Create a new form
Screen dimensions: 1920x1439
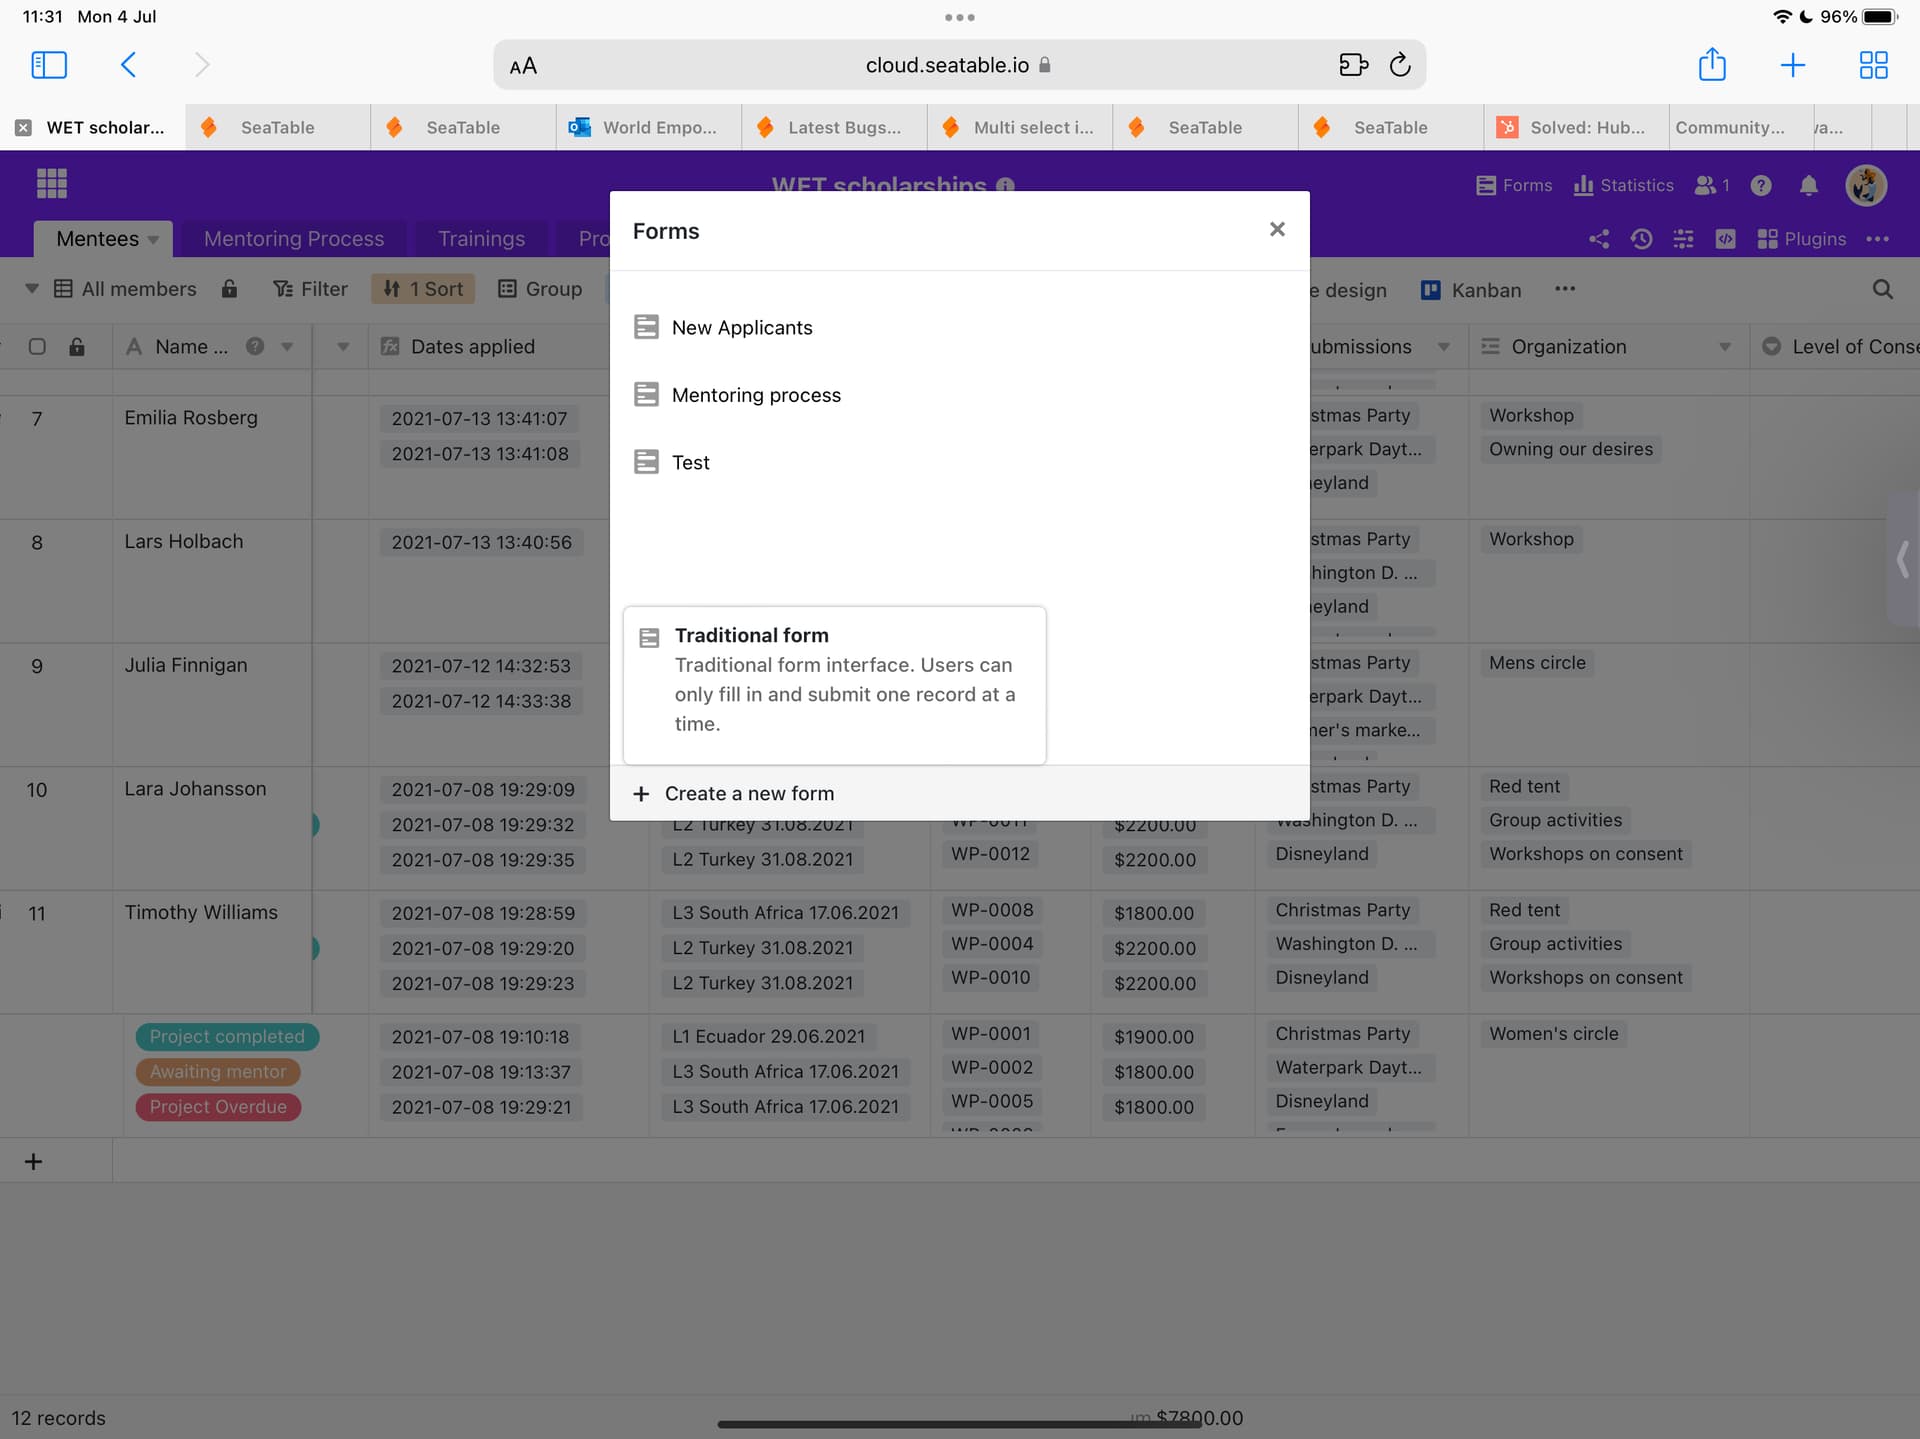(x=748, y=793)
